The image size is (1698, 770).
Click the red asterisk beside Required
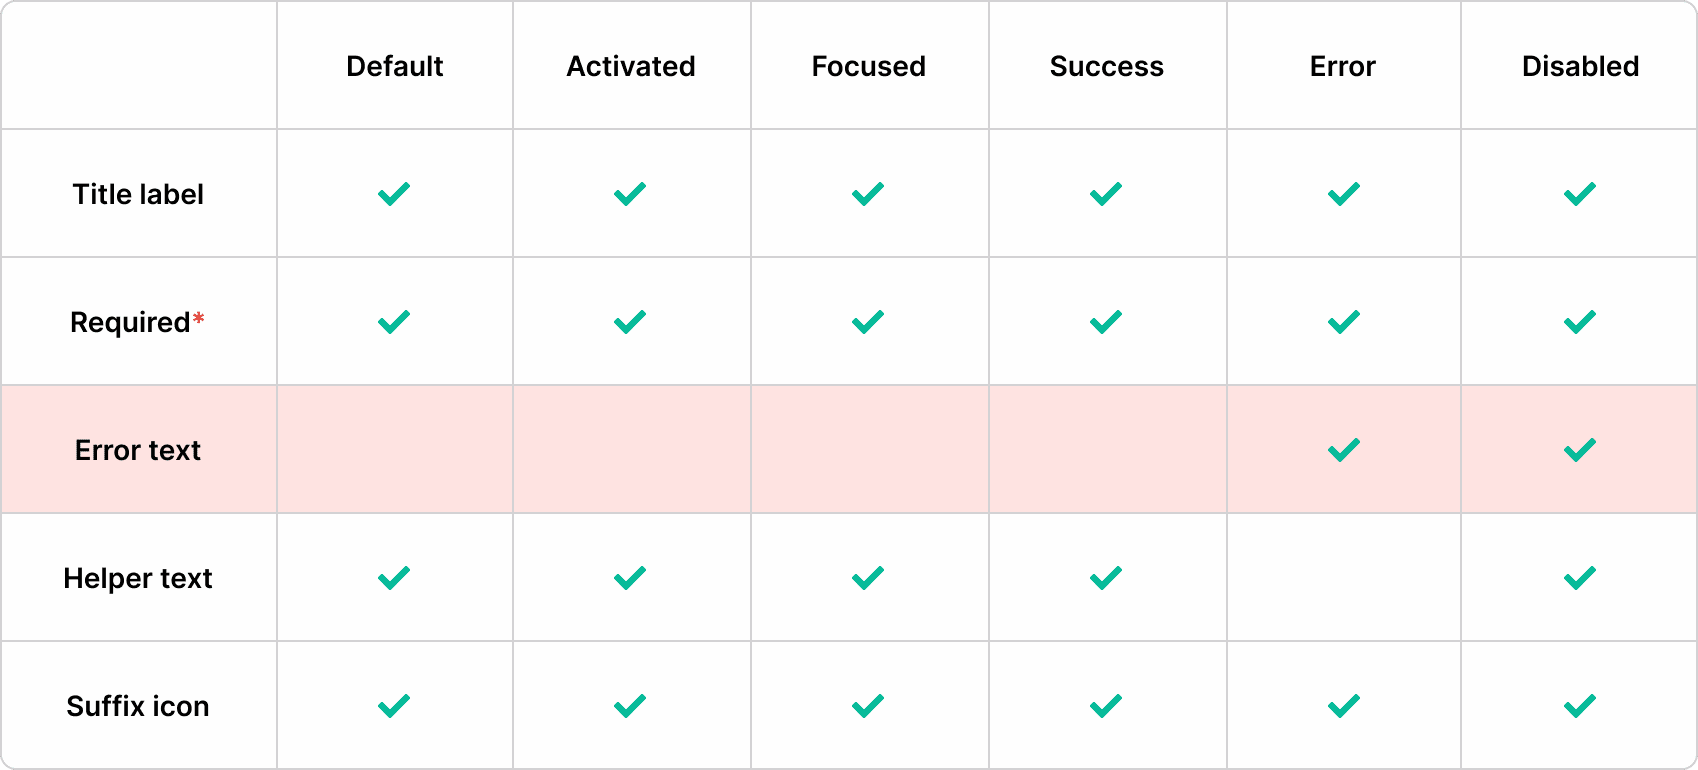(x=199, y=319)
